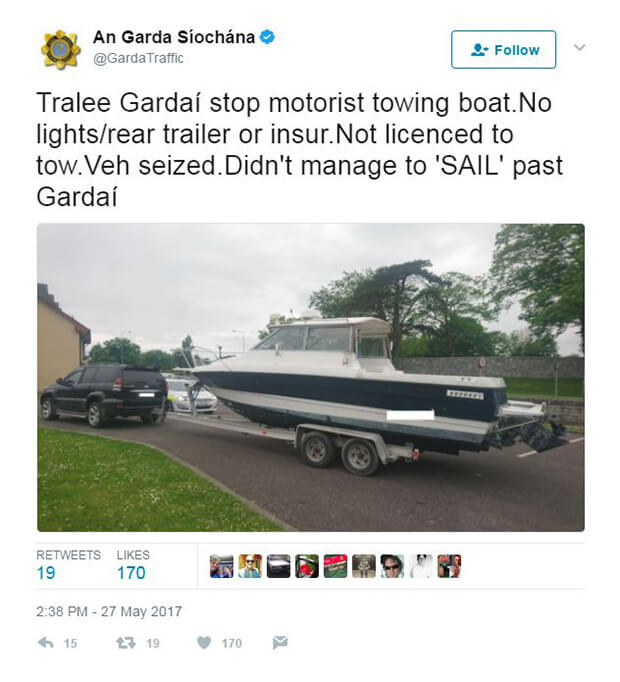Reply to the tweet using arrow icon

point(46,642)
